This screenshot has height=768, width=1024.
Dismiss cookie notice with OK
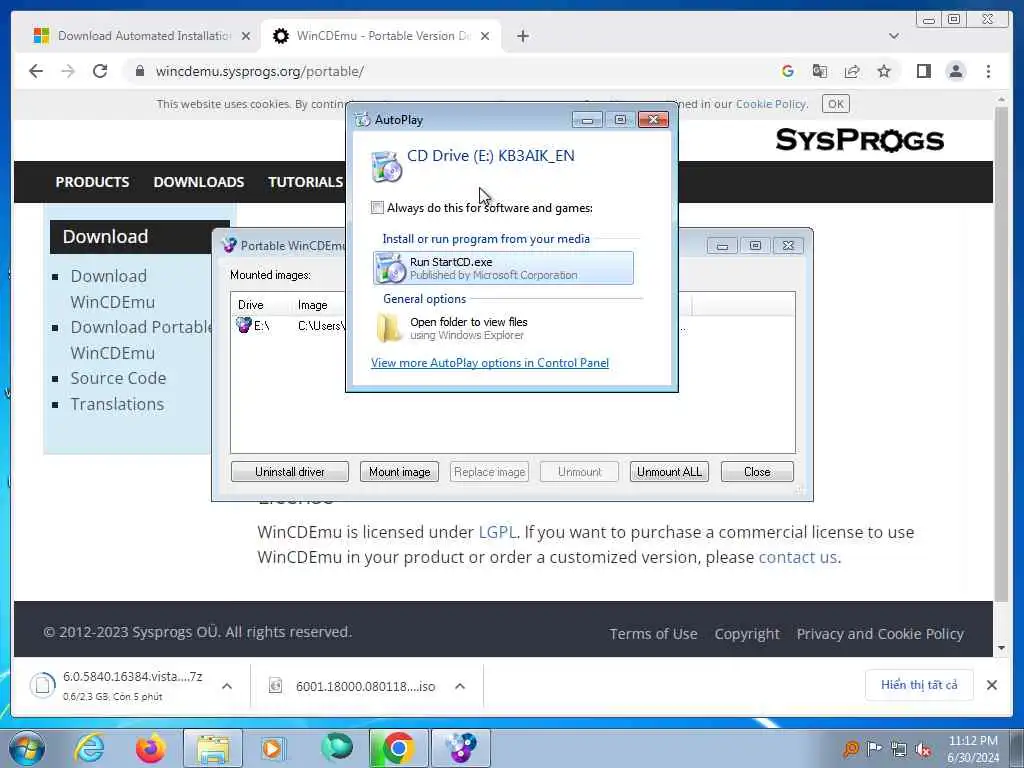click(835, 104)
